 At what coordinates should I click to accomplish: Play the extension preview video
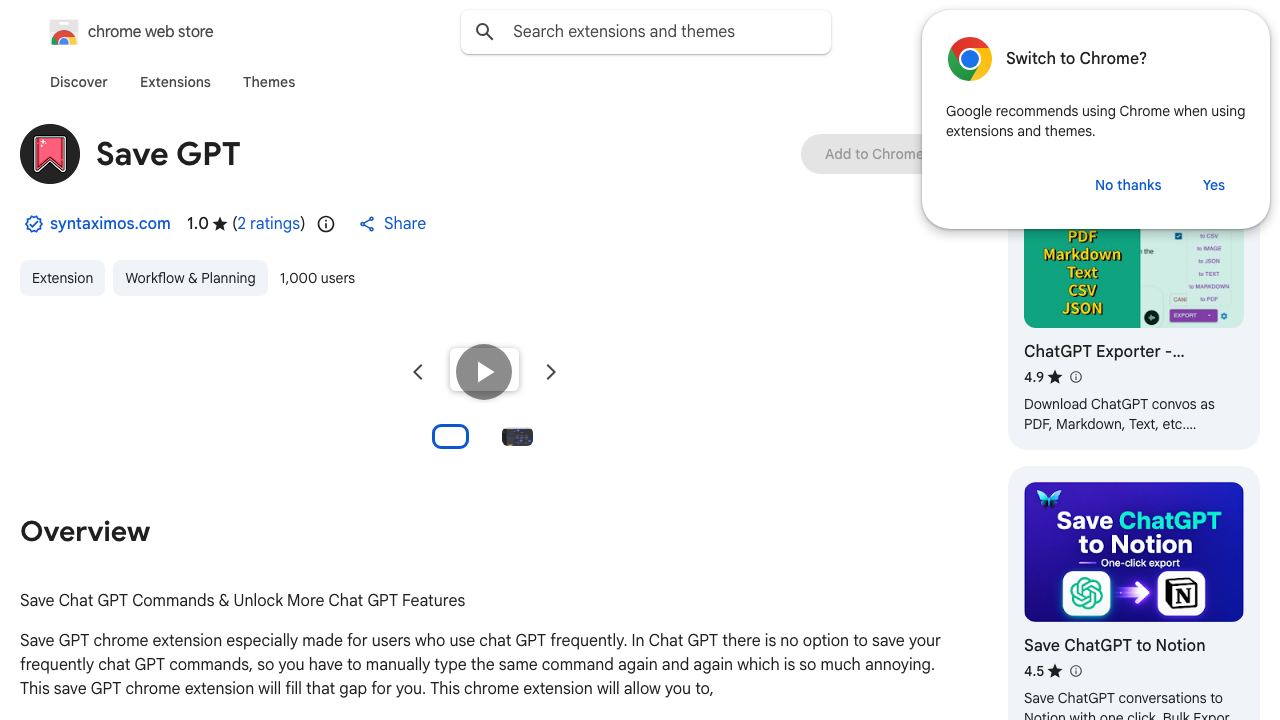(484, 372)
